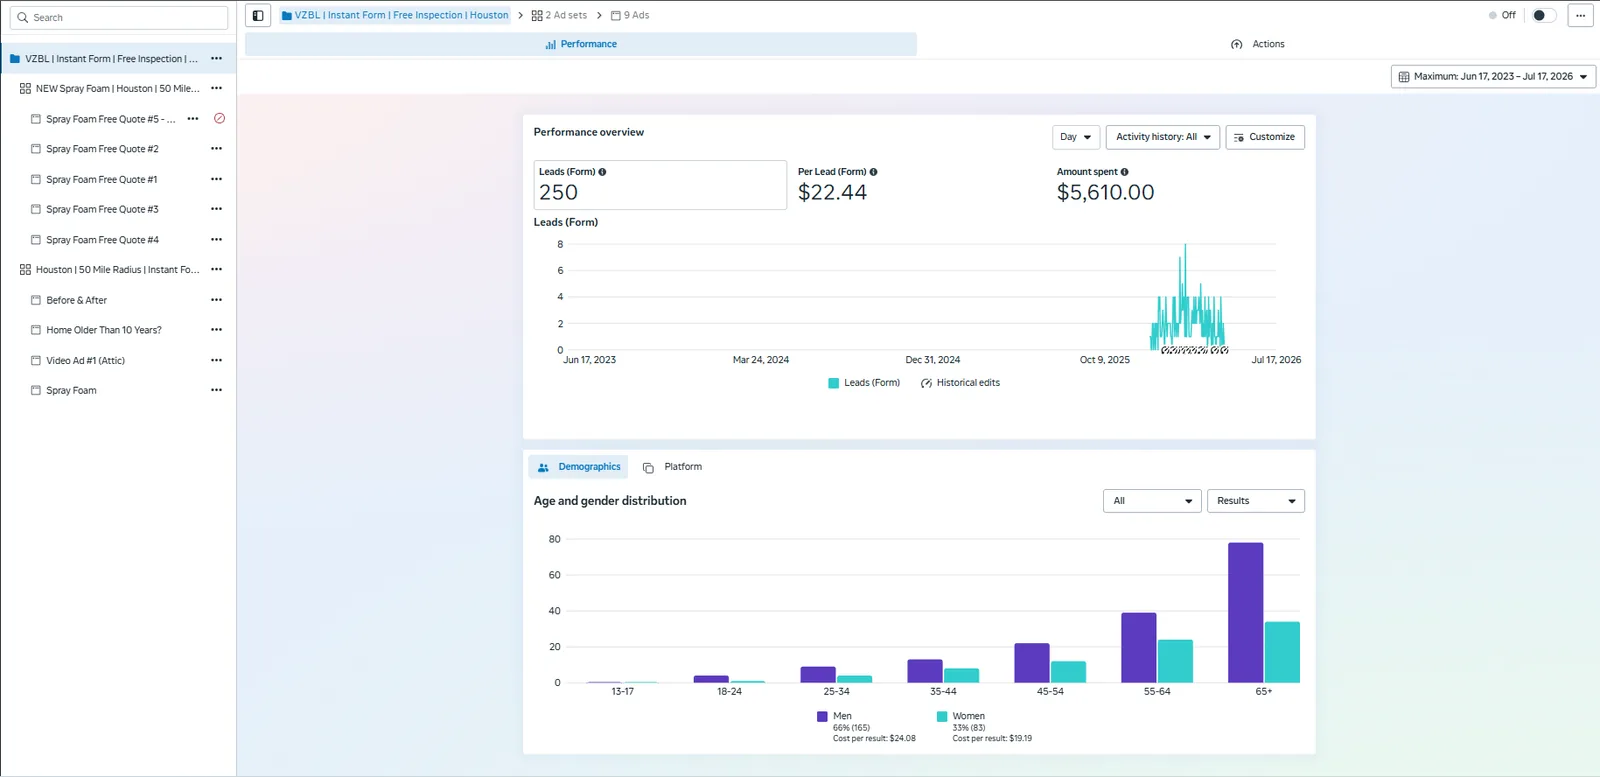
Task: Click the VZBL campaign breadcrumb
Action: pos(395,16)
